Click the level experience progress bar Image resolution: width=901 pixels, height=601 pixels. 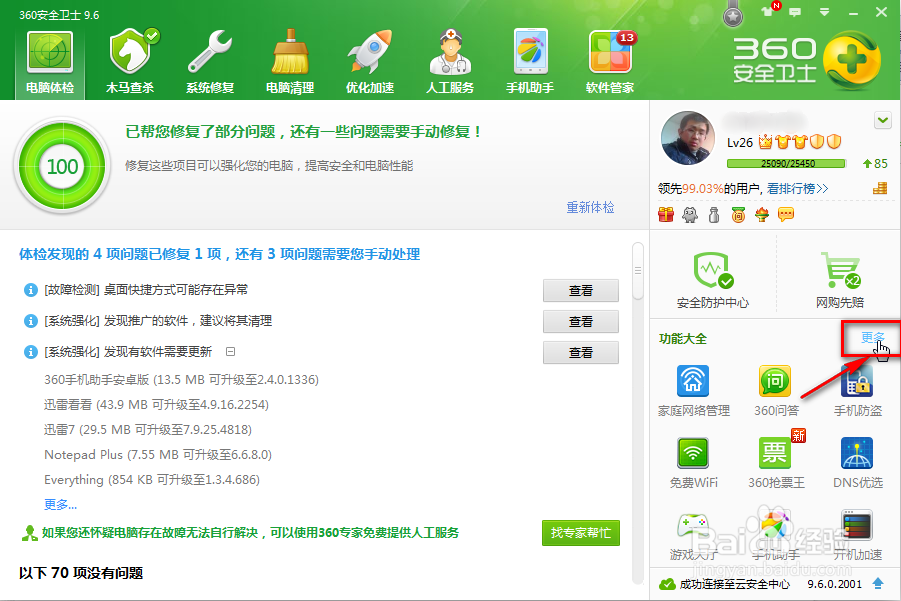pyautogui.click(x=786, y=164)
